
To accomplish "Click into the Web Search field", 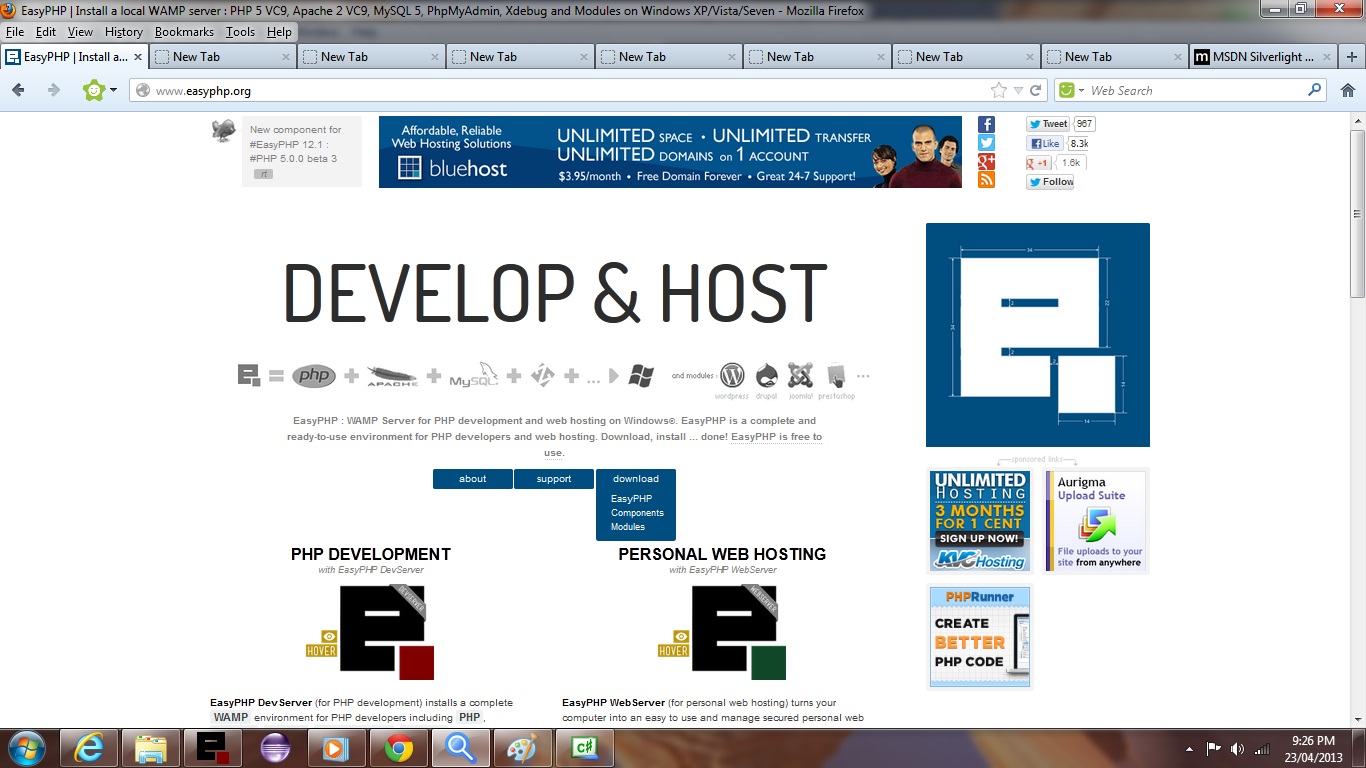I will 1197,90.
